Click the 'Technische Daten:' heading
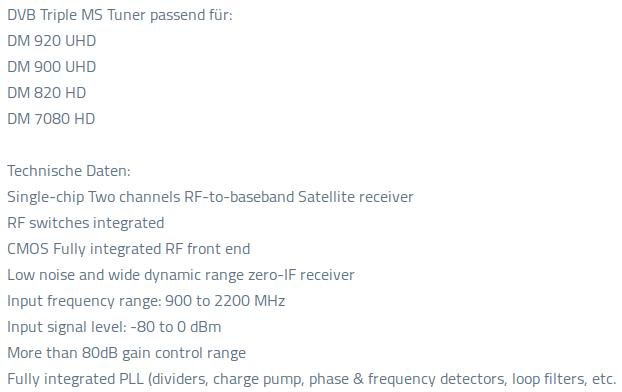 point(69,171)
